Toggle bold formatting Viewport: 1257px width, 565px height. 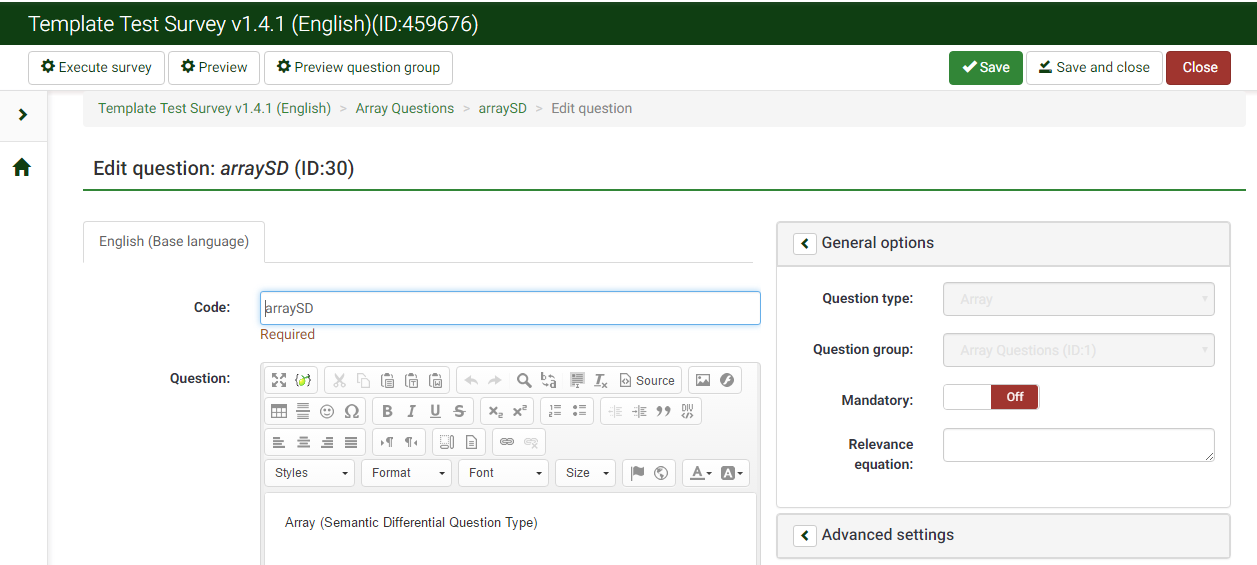[387, 411]
